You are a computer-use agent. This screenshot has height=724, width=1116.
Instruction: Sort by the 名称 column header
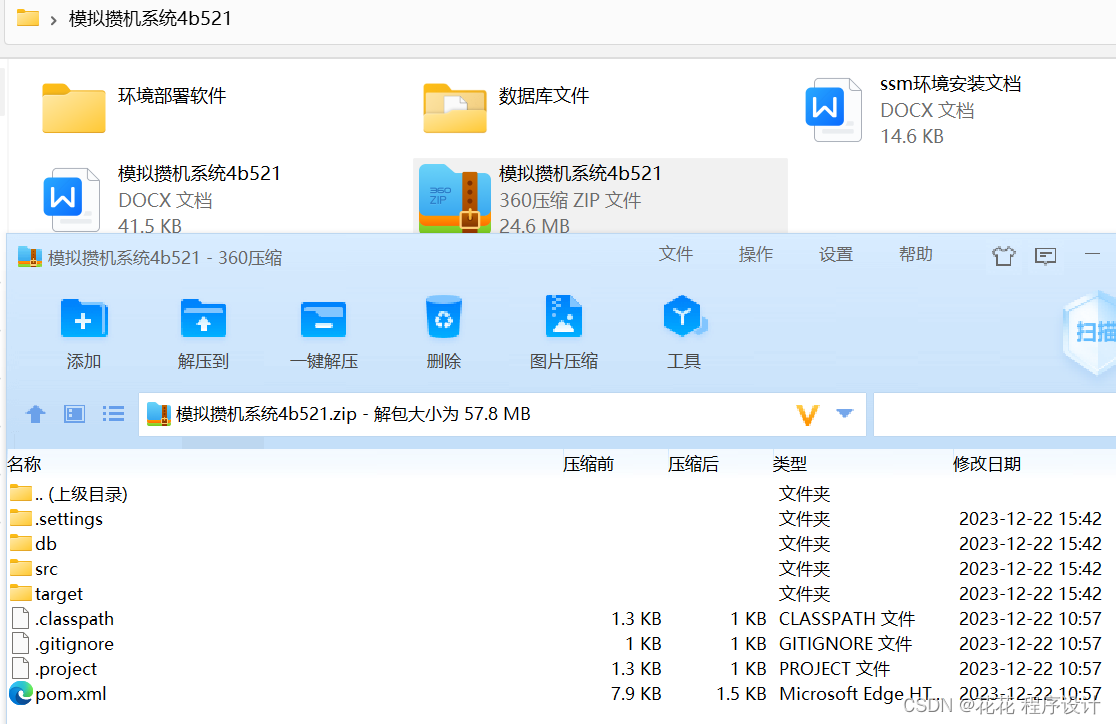point(24,464)
